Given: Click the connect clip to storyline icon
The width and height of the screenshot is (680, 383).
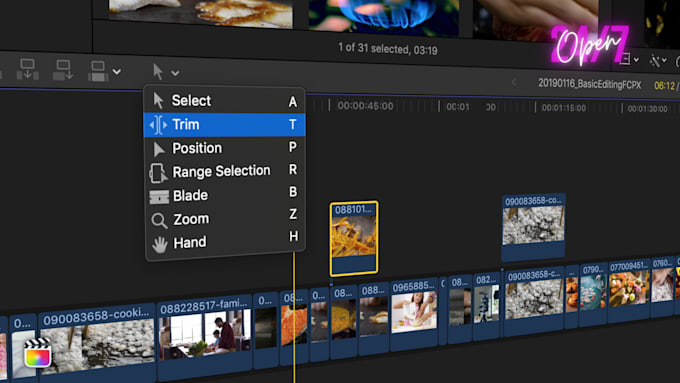Looking at the screenshot, I should (28, 69).
